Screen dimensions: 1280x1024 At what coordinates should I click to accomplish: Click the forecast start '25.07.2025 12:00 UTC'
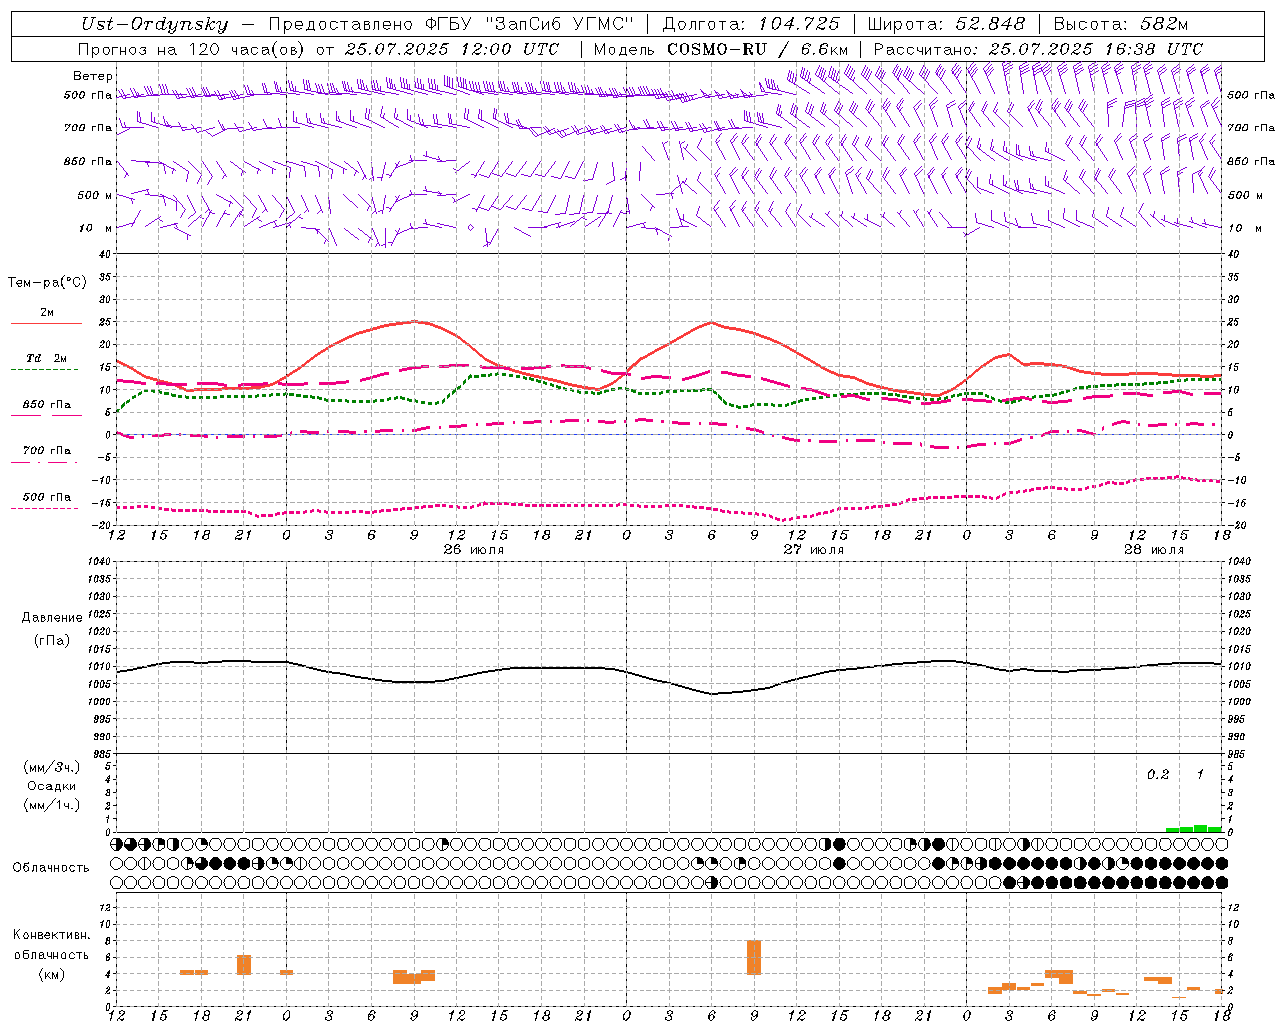coord(451,49)
